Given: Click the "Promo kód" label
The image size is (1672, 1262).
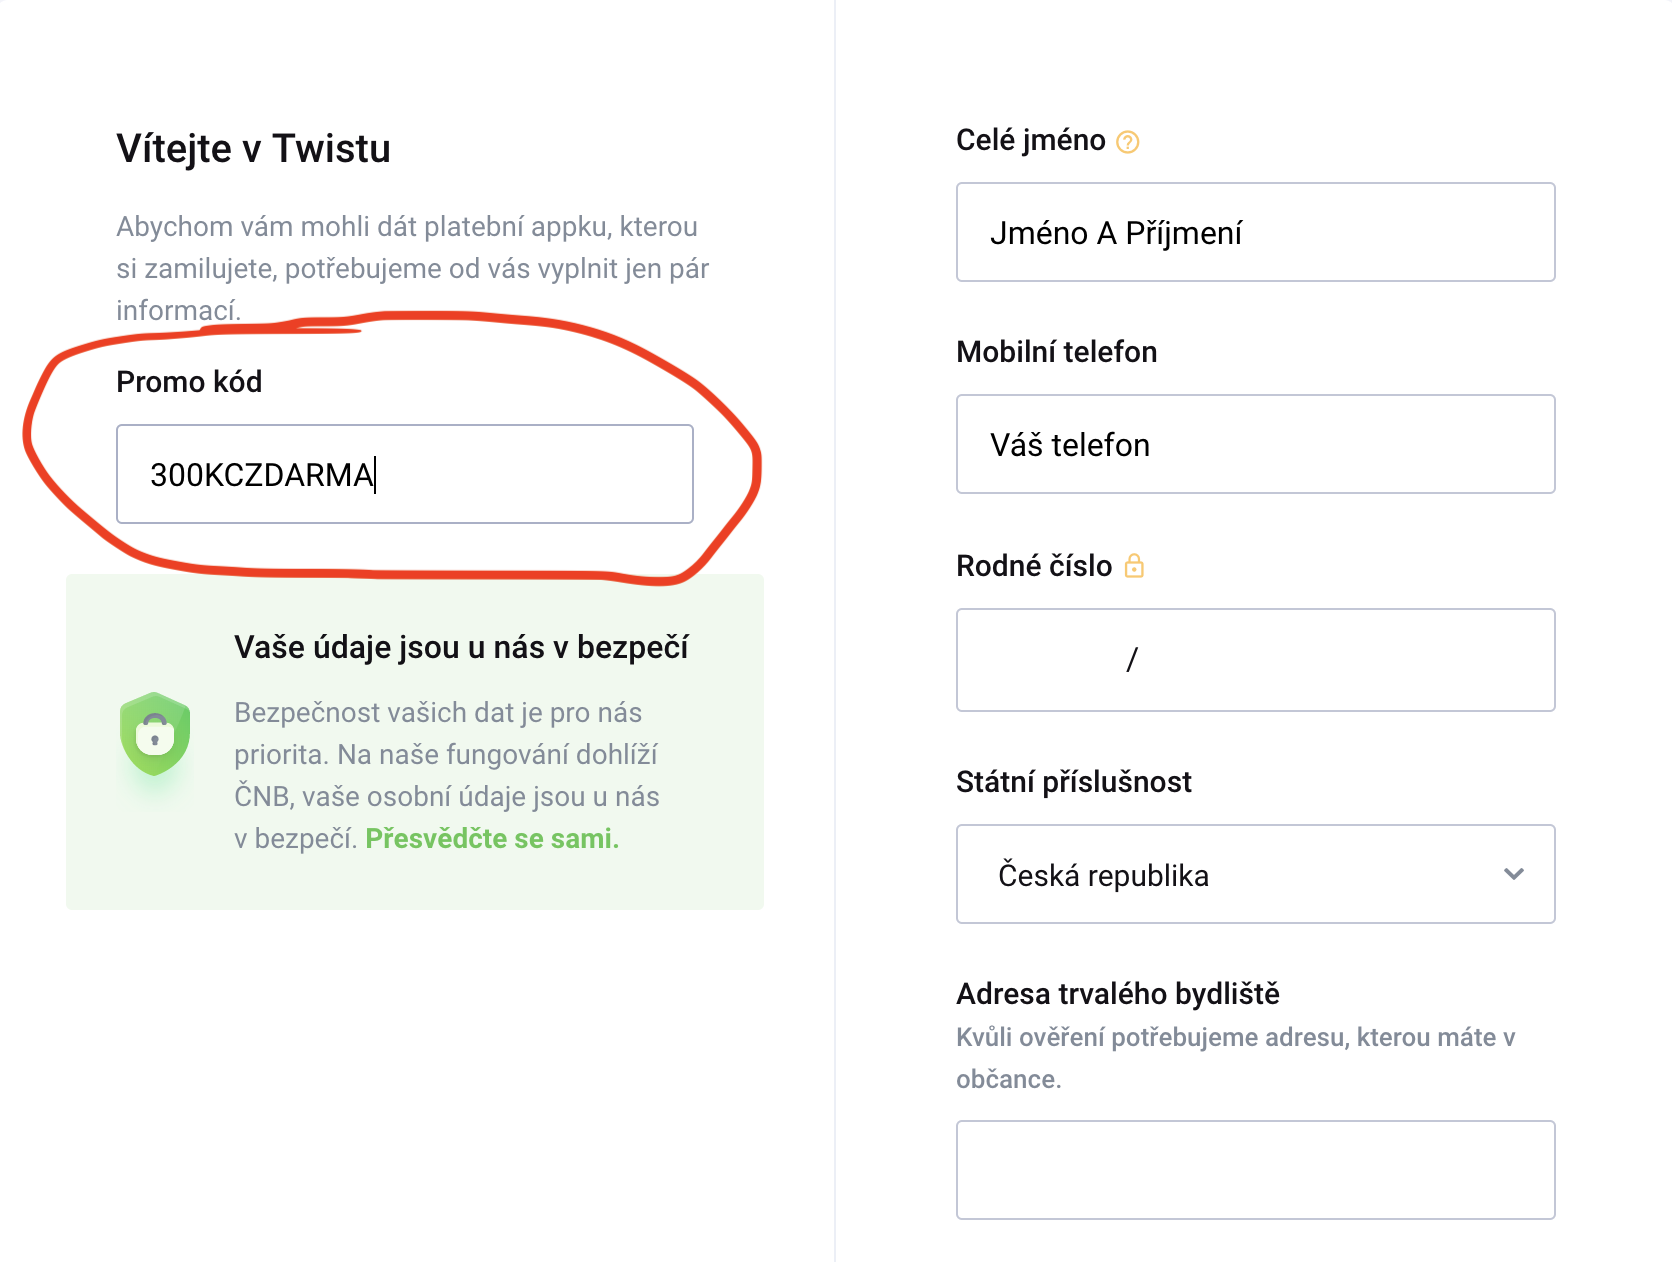Looking at the screenshot, I should point(189,382).
